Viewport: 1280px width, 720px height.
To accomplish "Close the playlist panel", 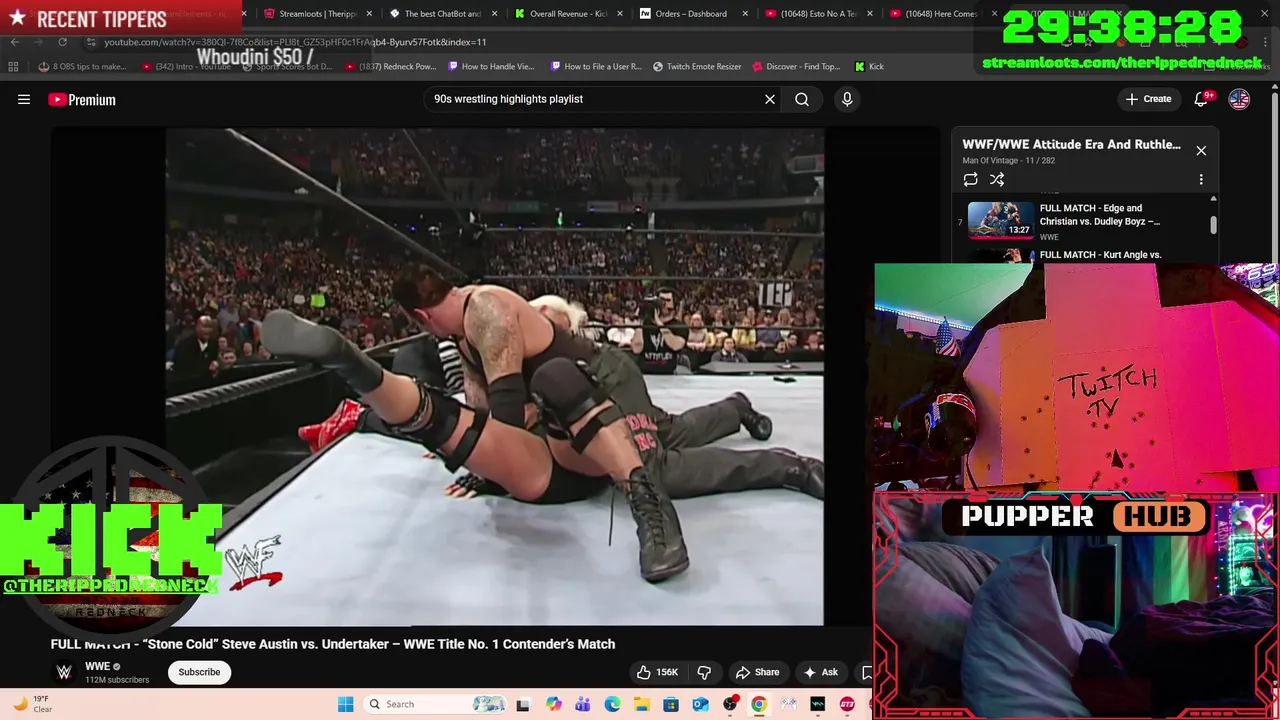I will pyautogui.click(x=1201, y=150).
